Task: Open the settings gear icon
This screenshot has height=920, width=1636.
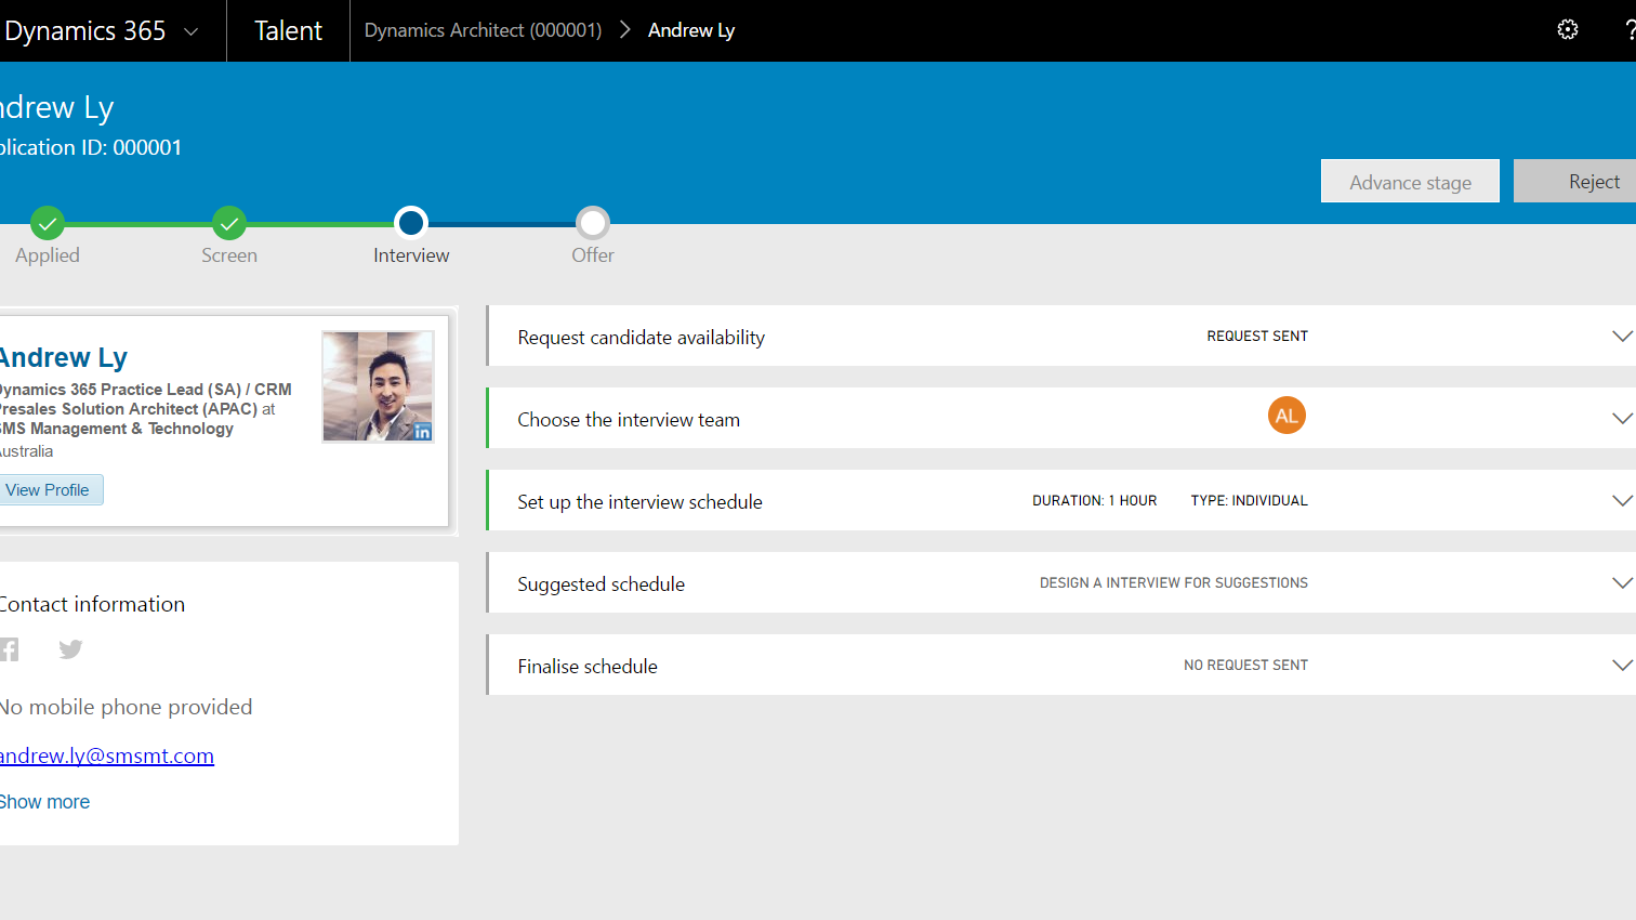Action: tap(1567, 30)
